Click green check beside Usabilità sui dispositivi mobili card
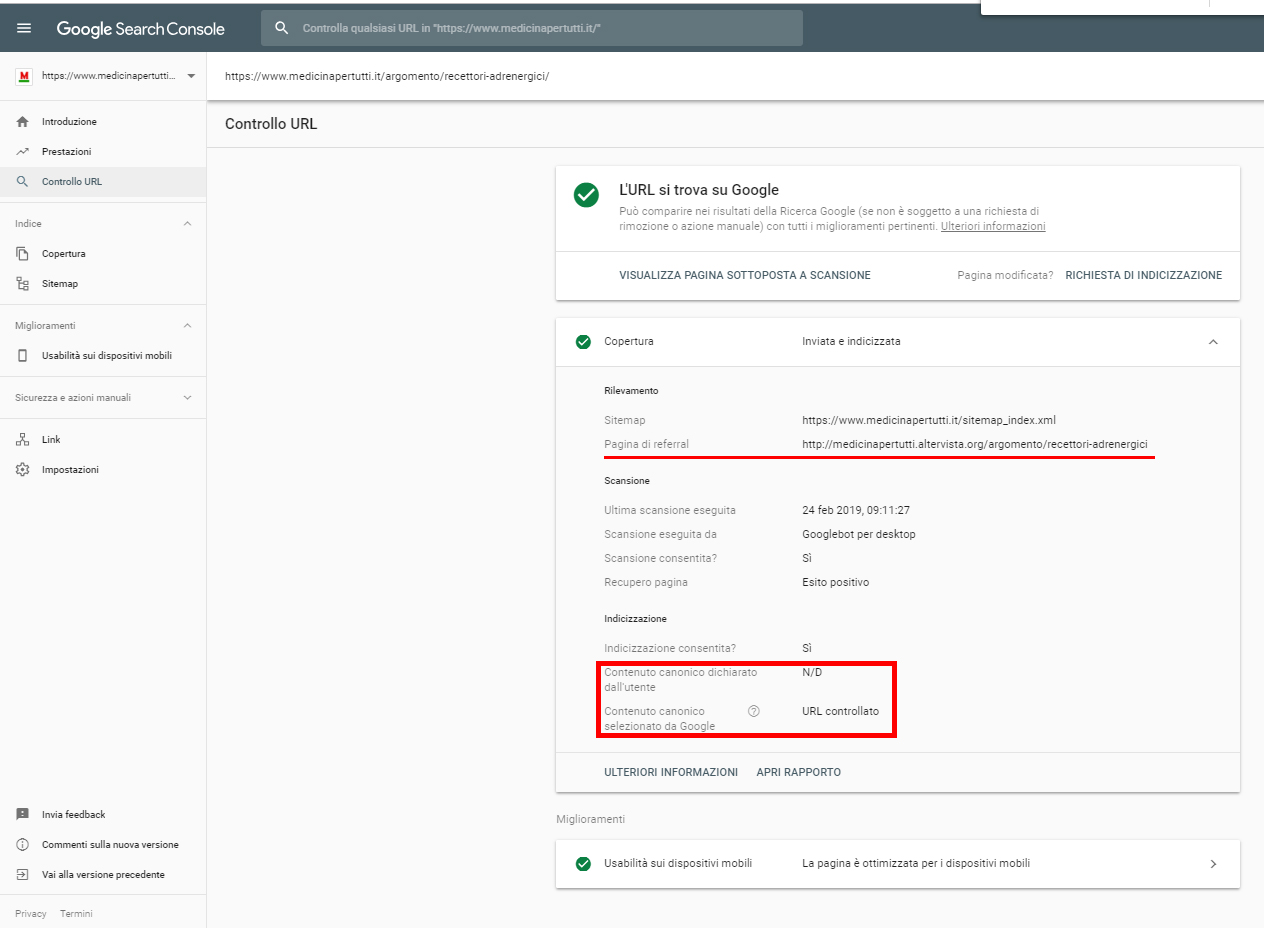 [584, 864]
